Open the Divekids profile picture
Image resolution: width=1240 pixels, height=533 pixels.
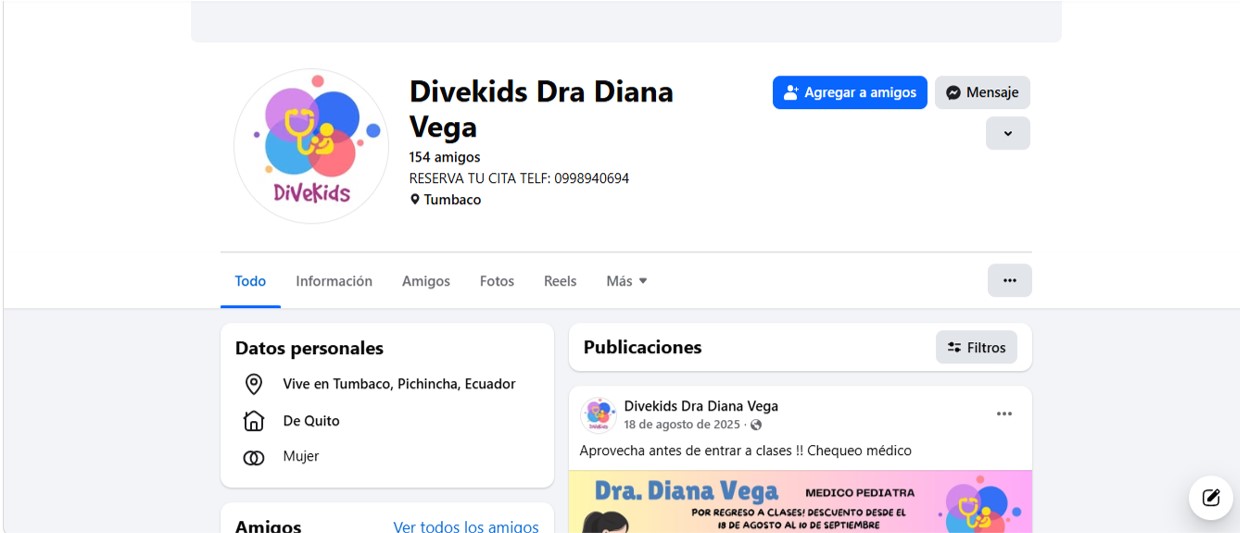(311, 146)
